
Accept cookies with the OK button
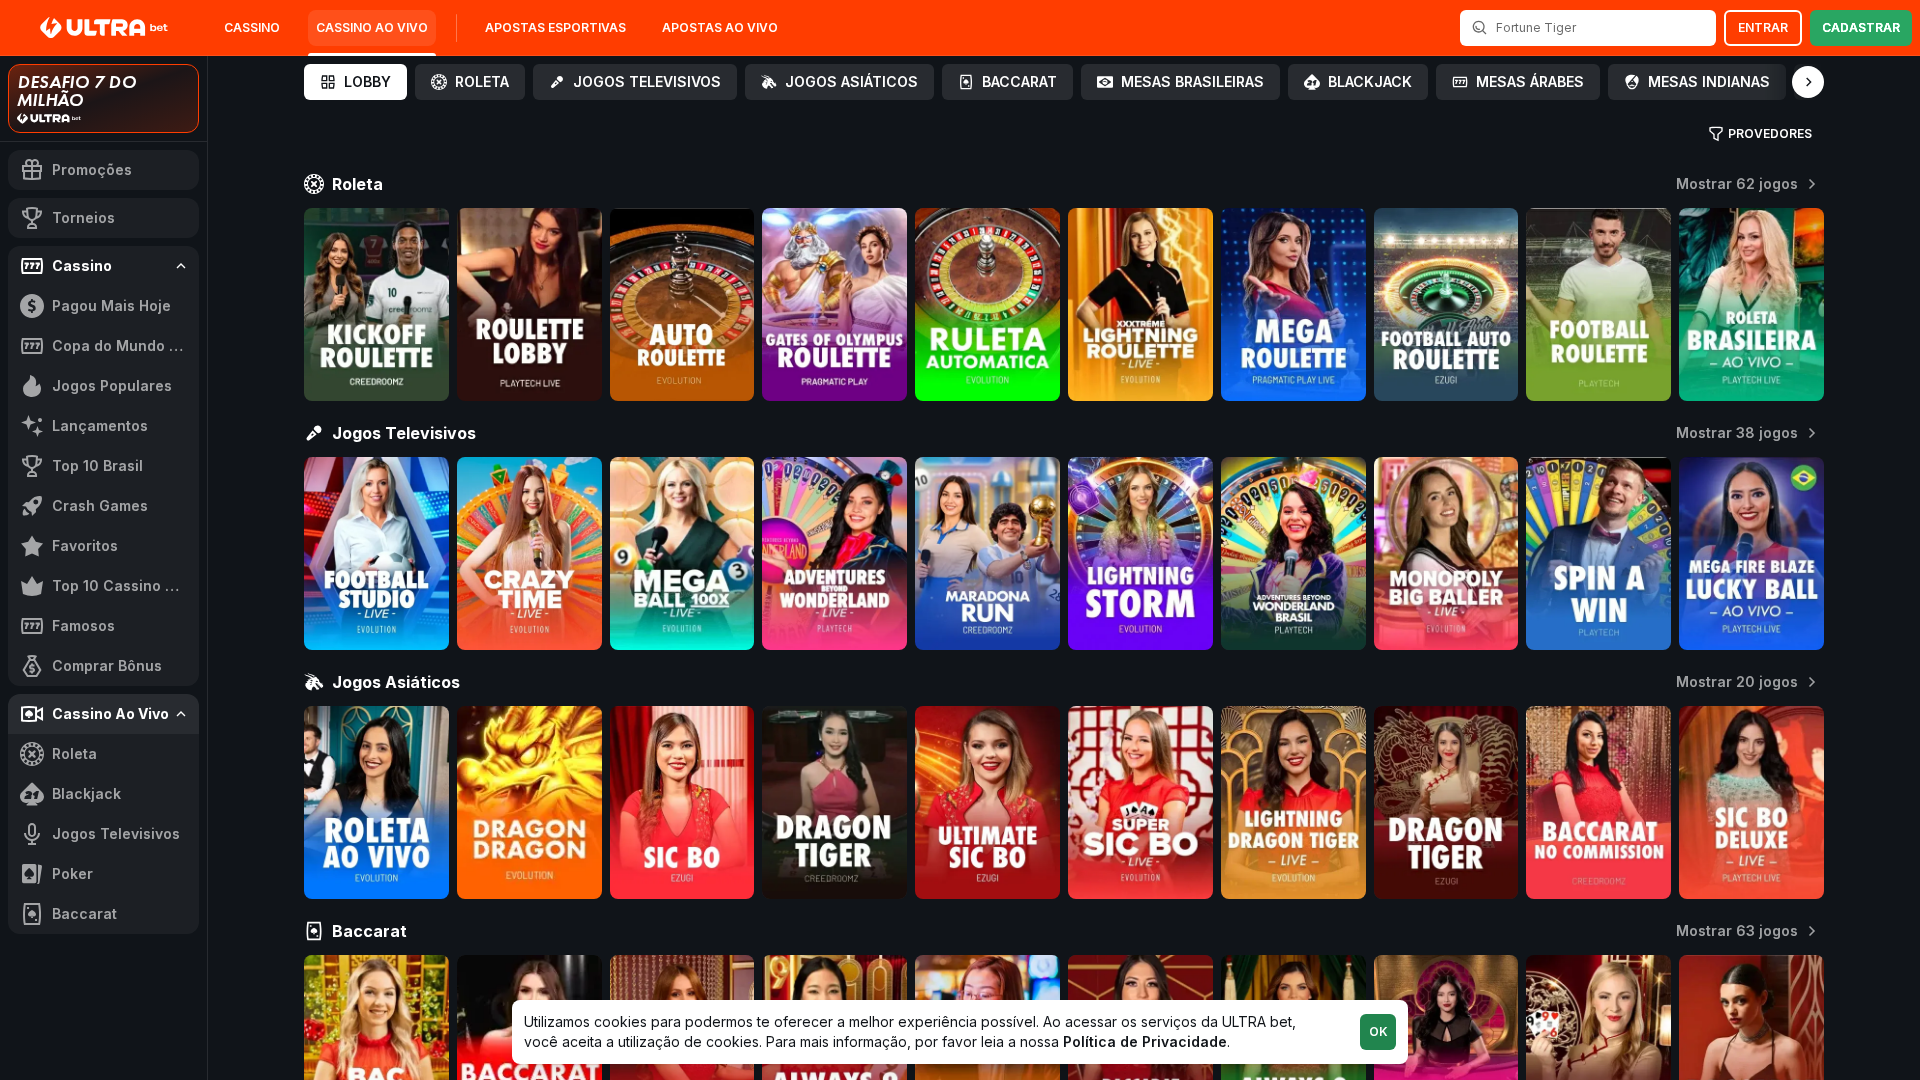1378,1032
